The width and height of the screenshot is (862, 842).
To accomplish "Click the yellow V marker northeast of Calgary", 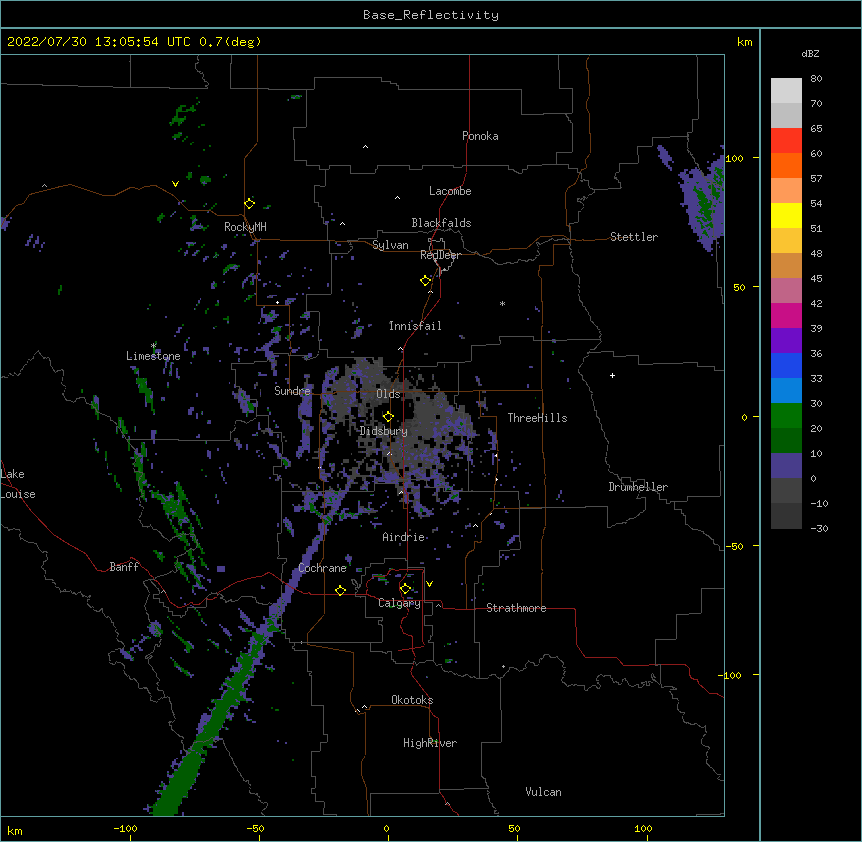I will coord(429,584).
